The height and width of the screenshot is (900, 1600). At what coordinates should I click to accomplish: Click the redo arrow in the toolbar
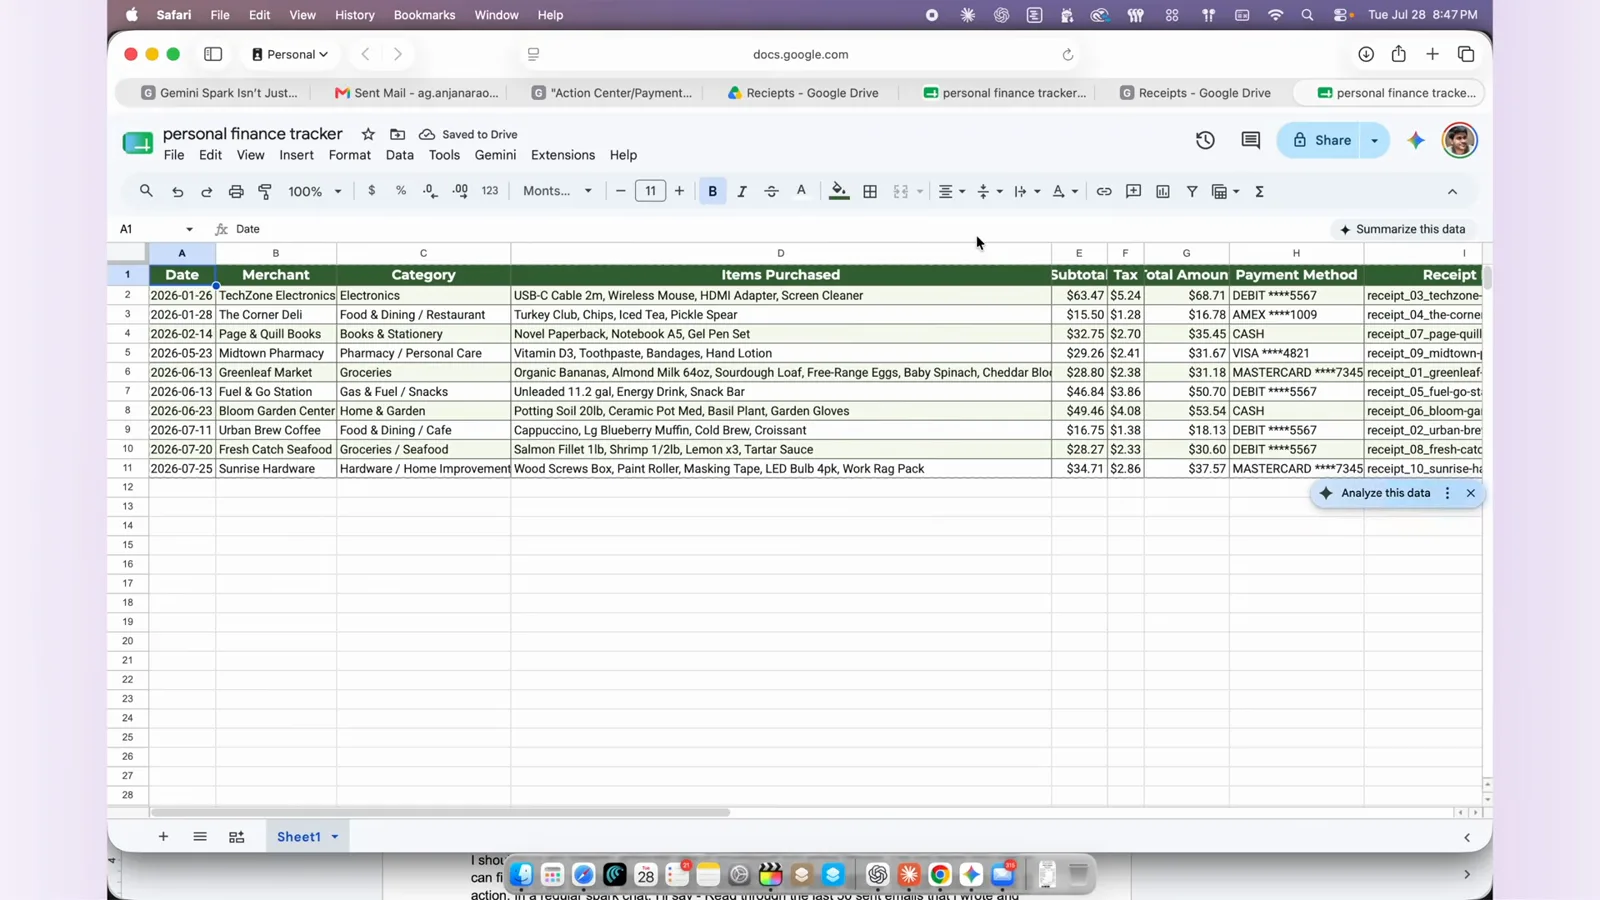click(x=206, y=191)
